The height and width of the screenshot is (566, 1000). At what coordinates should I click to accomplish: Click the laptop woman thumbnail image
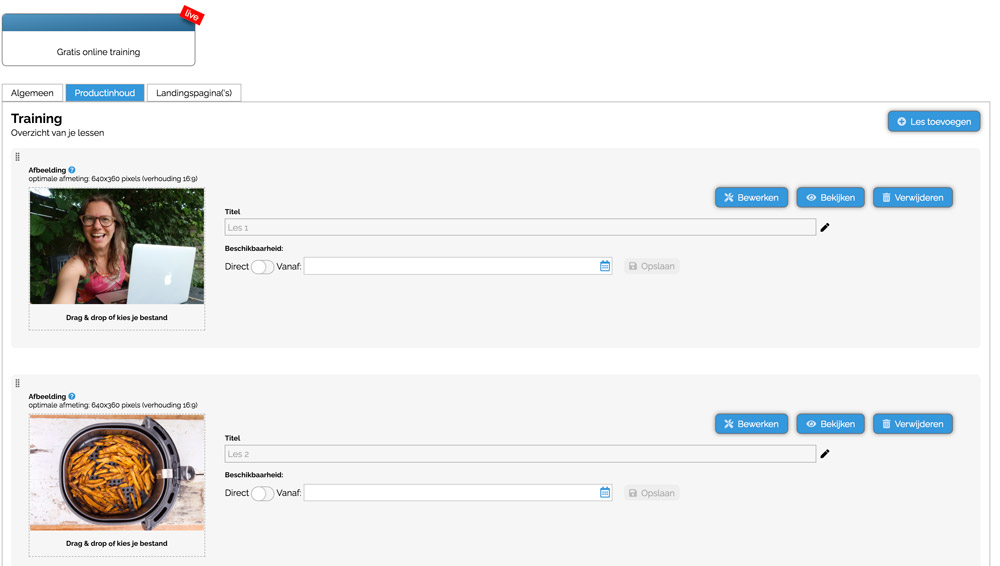(117, 246)
